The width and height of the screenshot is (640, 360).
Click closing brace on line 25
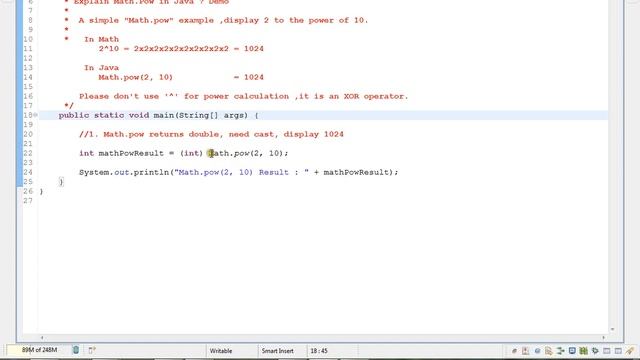(x=61, y=182)
